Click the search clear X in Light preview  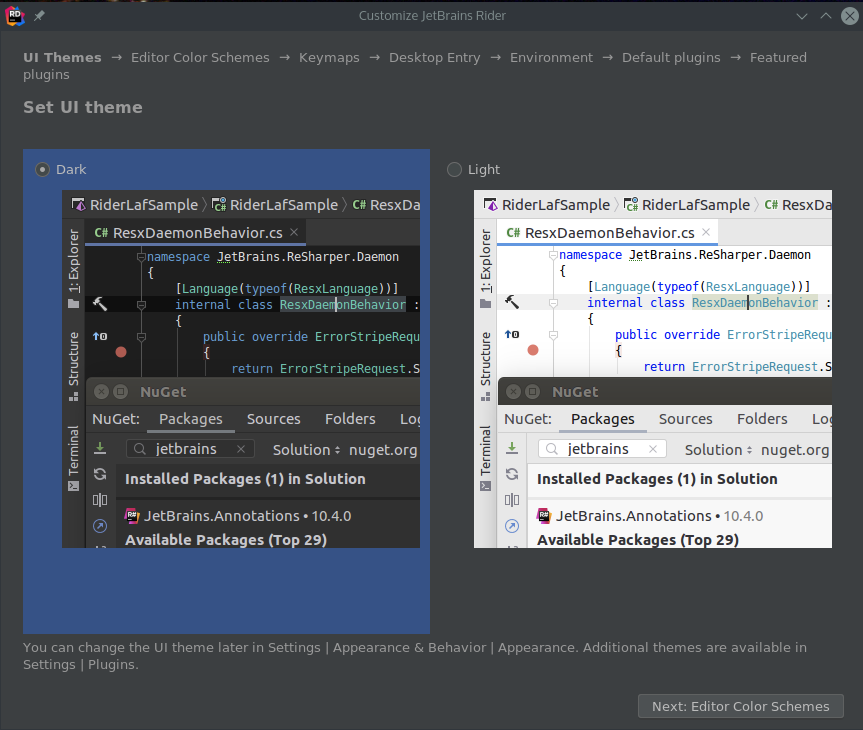(653, 449)
